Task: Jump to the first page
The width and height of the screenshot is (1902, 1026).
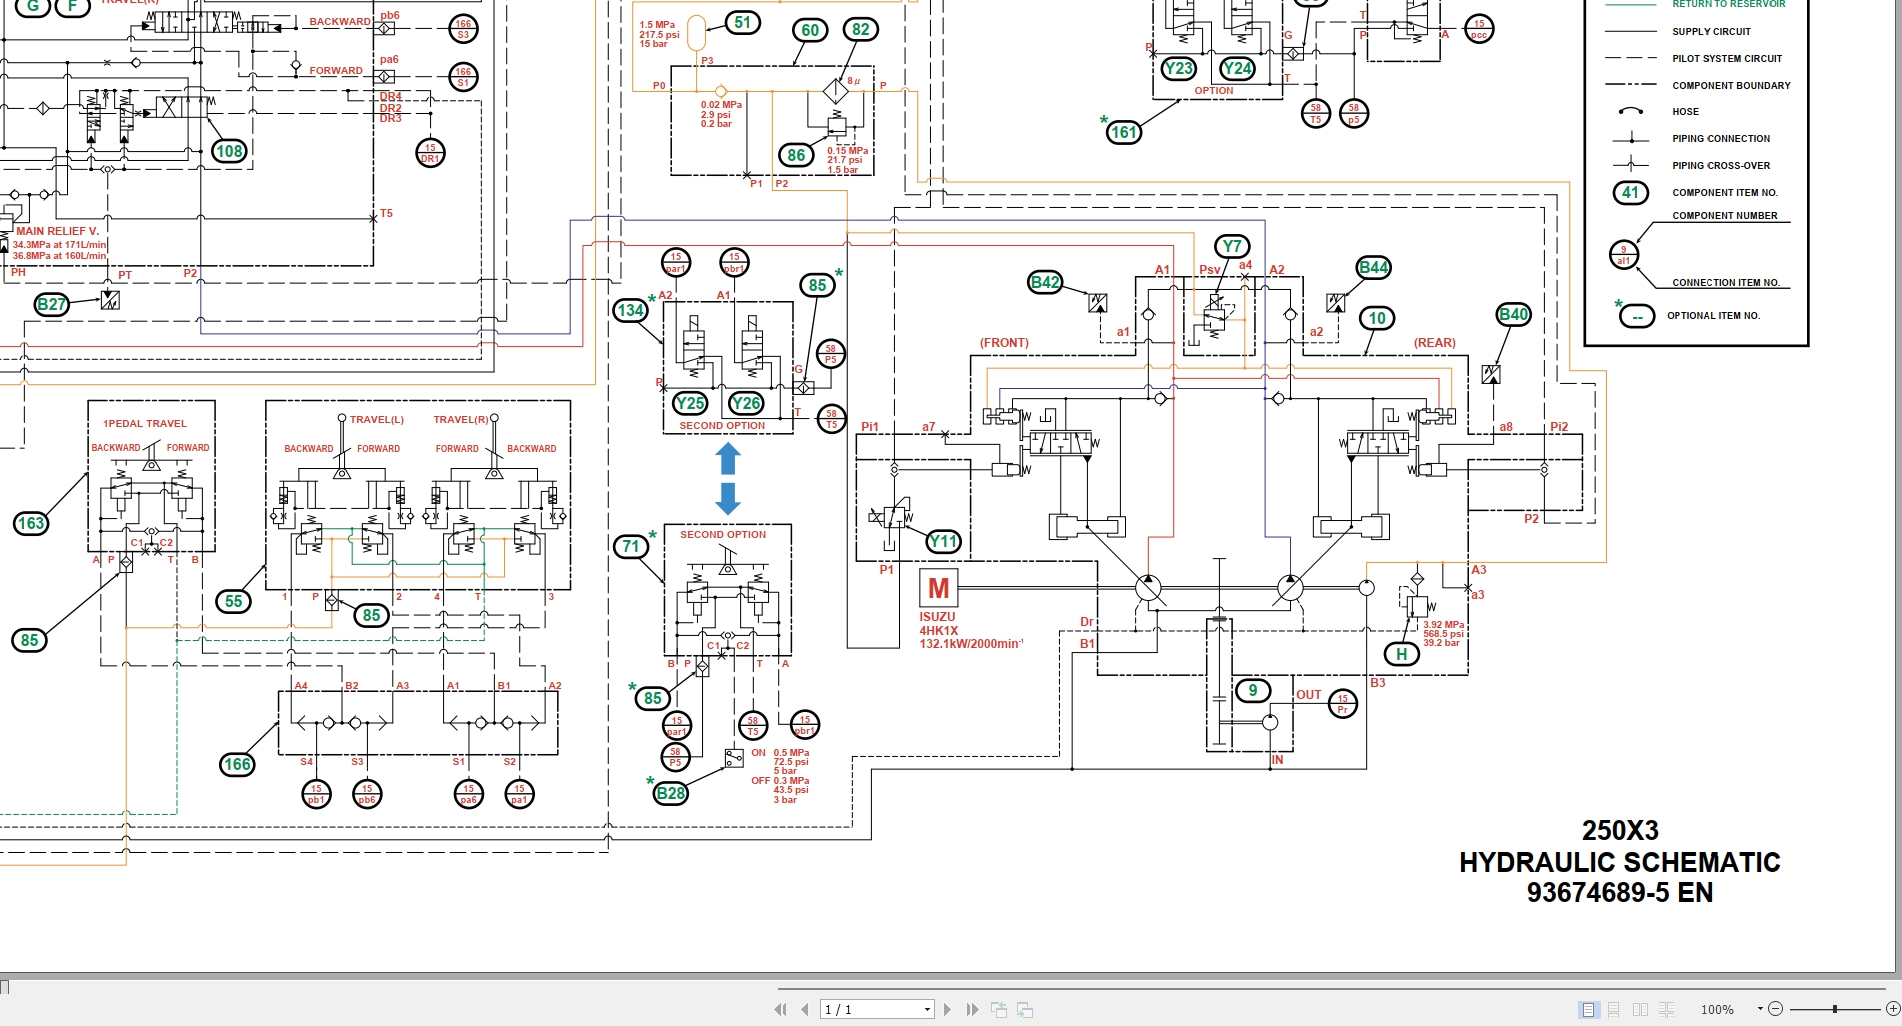Action: [782, 1009]
